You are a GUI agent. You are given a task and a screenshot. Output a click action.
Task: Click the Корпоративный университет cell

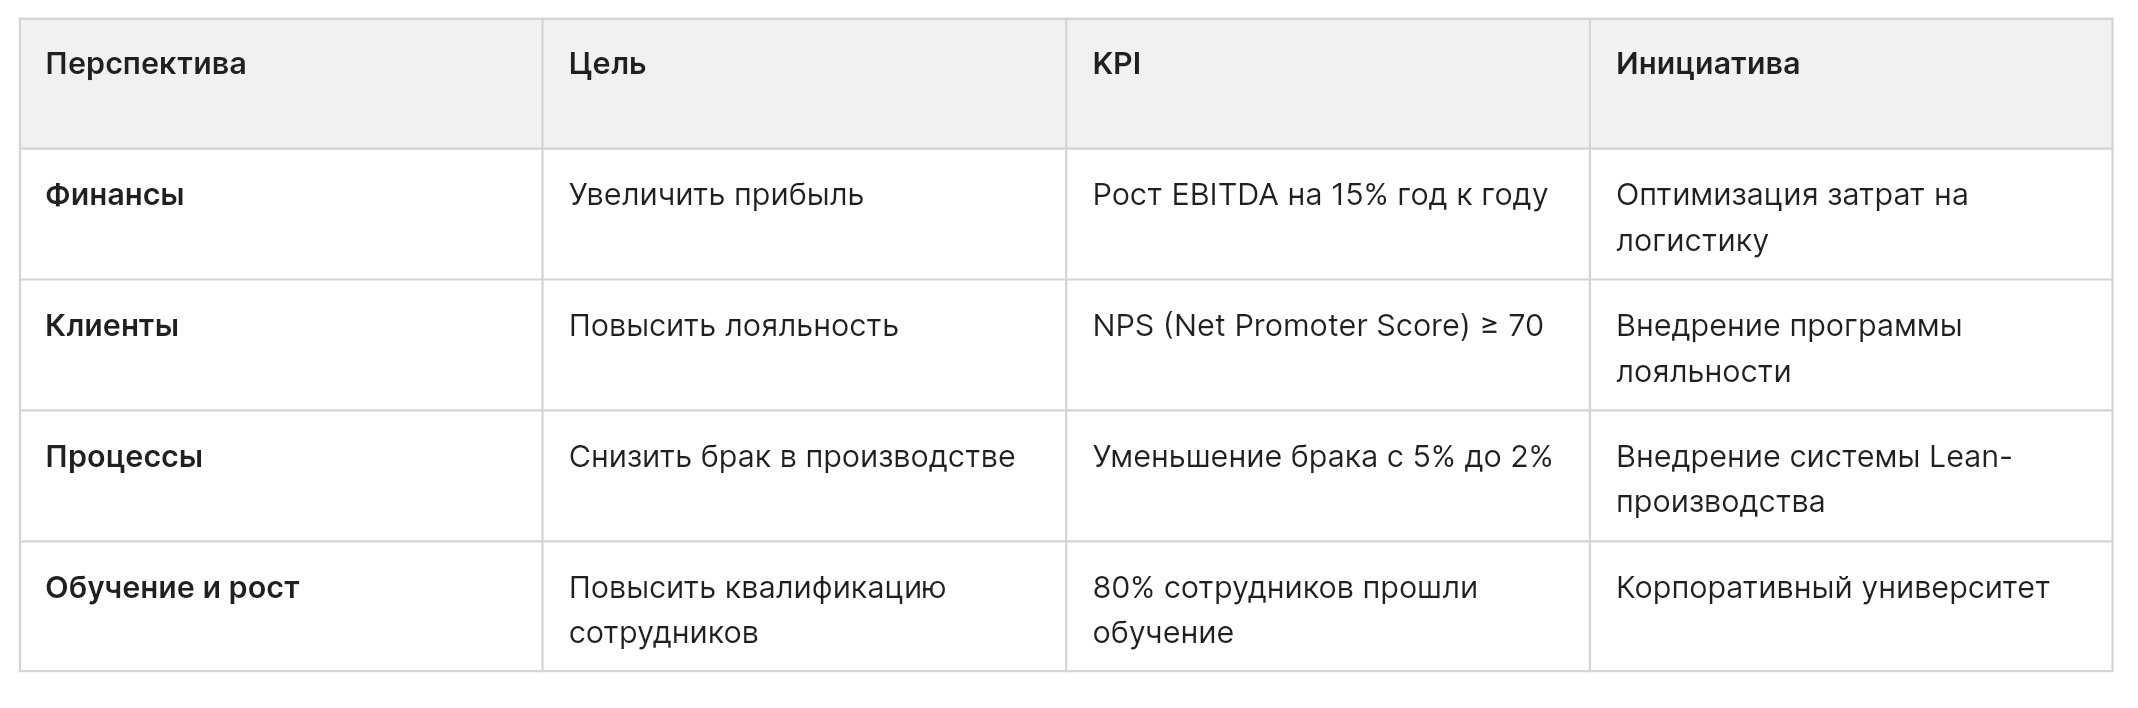point(1851,606)
